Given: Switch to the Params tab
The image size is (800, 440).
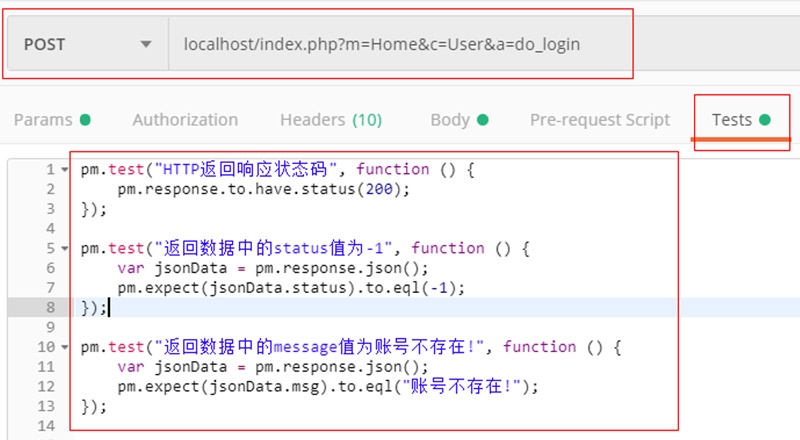Looking at the screenshot, I should coord(43,120).
